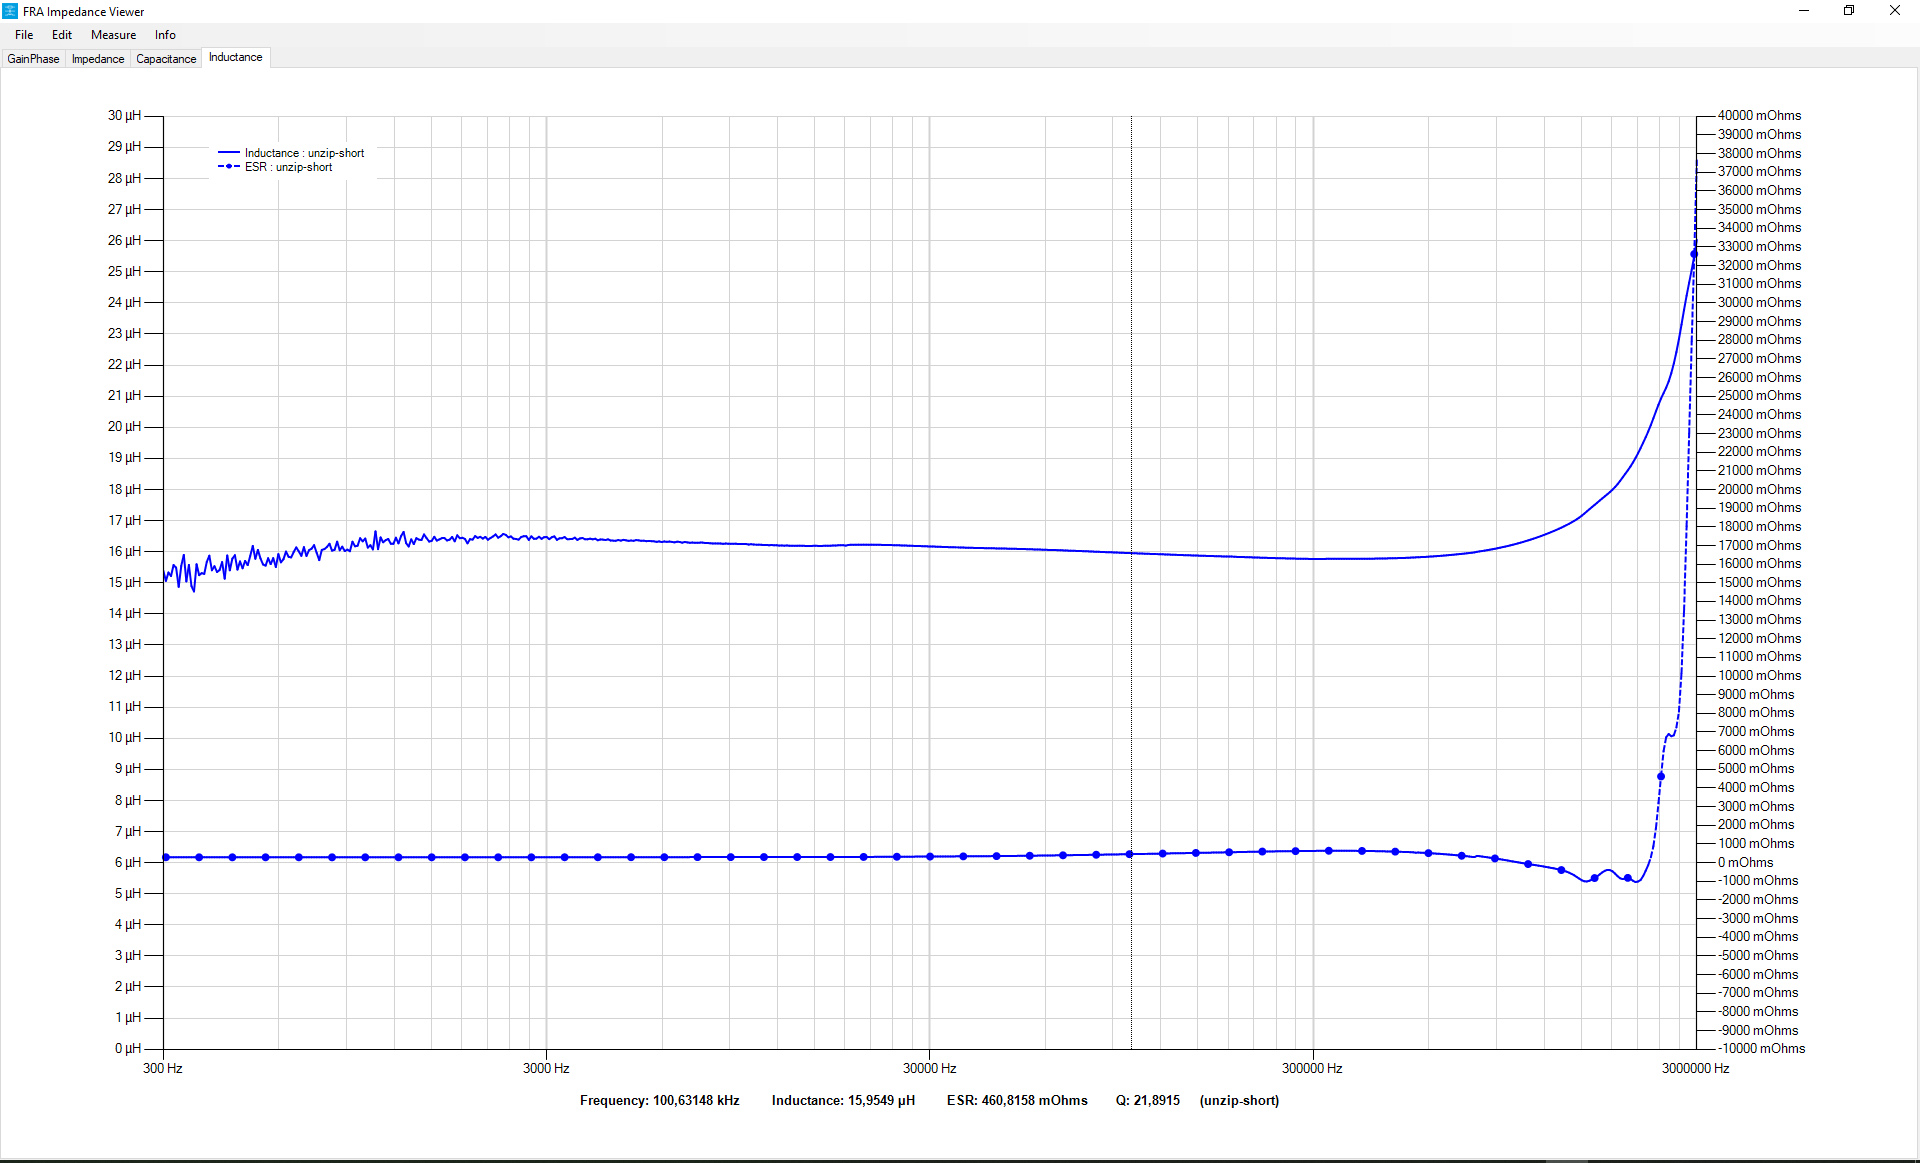Click the 300000 Hz axis label
The width and height of the screenshot is (1920, 1163).
tap(1312, 1069)
